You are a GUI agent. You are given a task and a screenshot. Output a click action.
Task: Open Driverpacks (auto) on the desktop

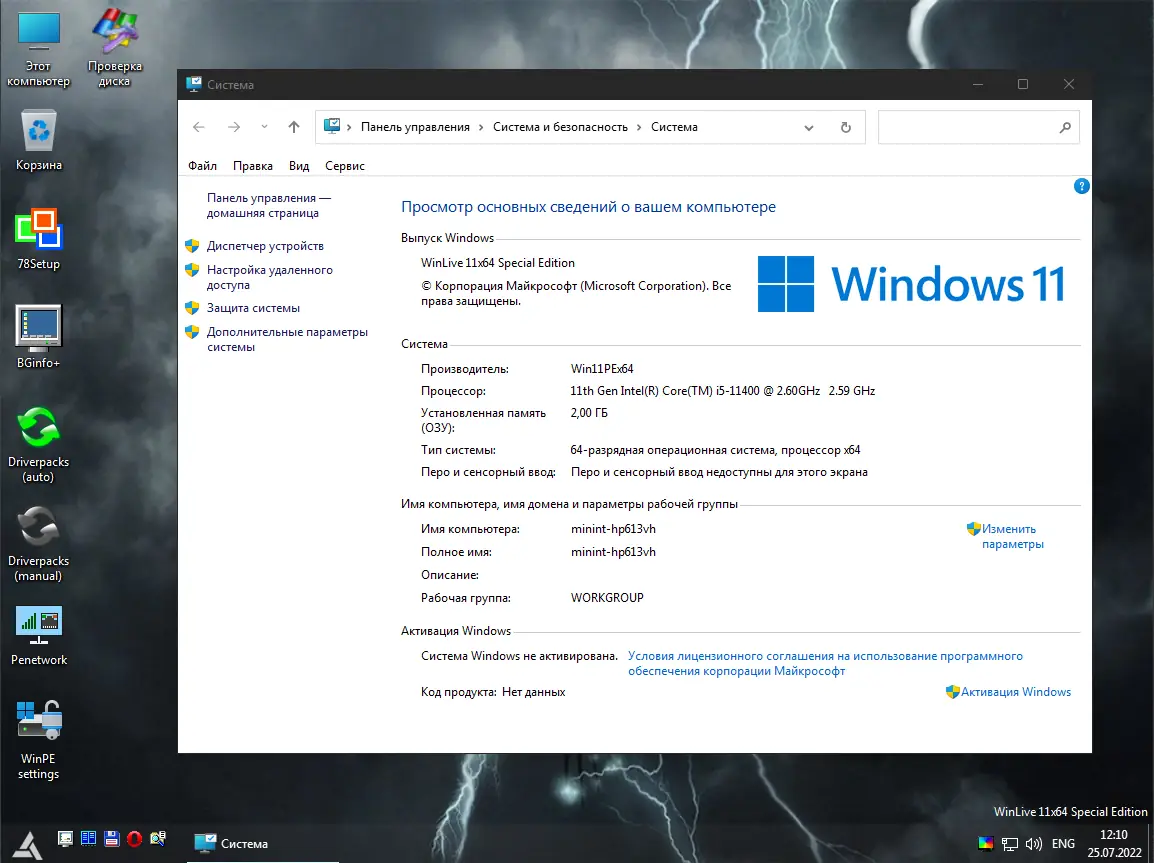pyautogui.click(x=38, y=444)
